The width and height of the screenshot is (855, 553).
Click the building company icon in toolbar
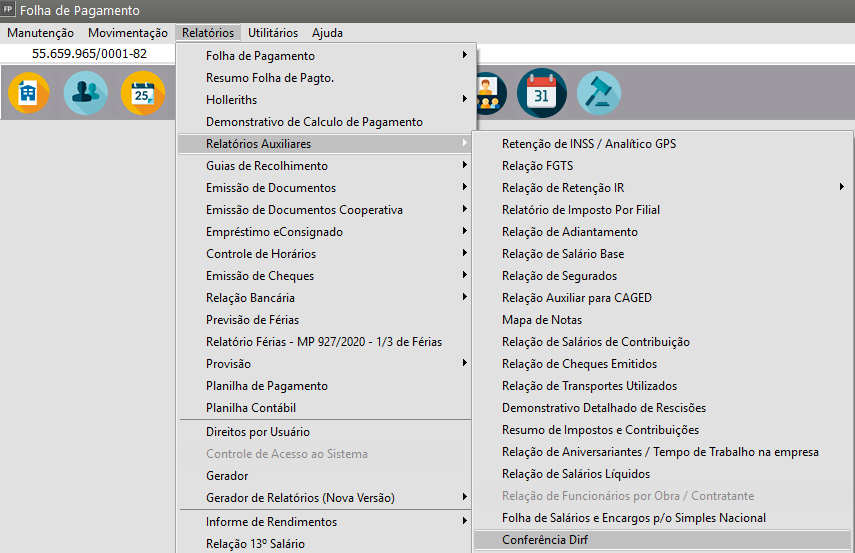click(28, 93)
